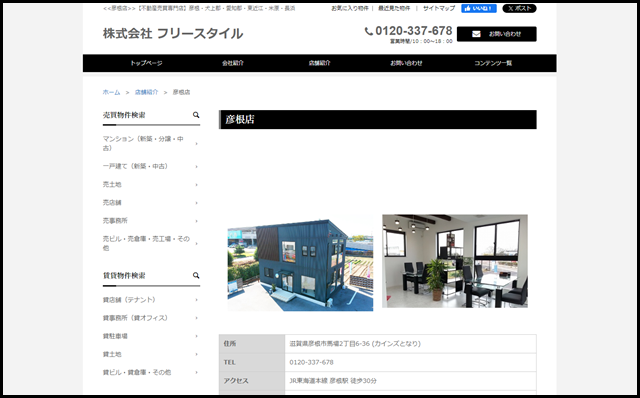The width and height of the screenshot is (640, 398).
Task: Click the chevron next to 貸店舗（テナント）
Action: 196,300
